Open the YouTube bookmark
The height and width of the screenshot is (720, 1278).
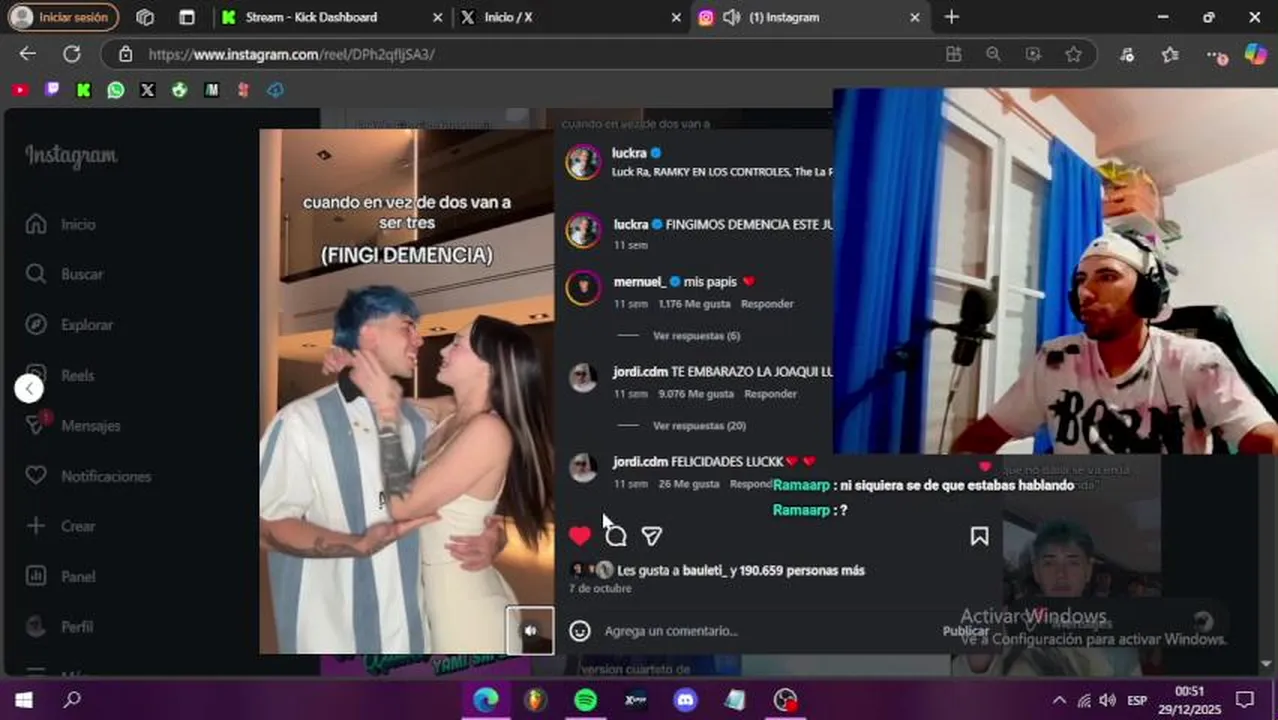pyautogui.click(x=20, y=90)
